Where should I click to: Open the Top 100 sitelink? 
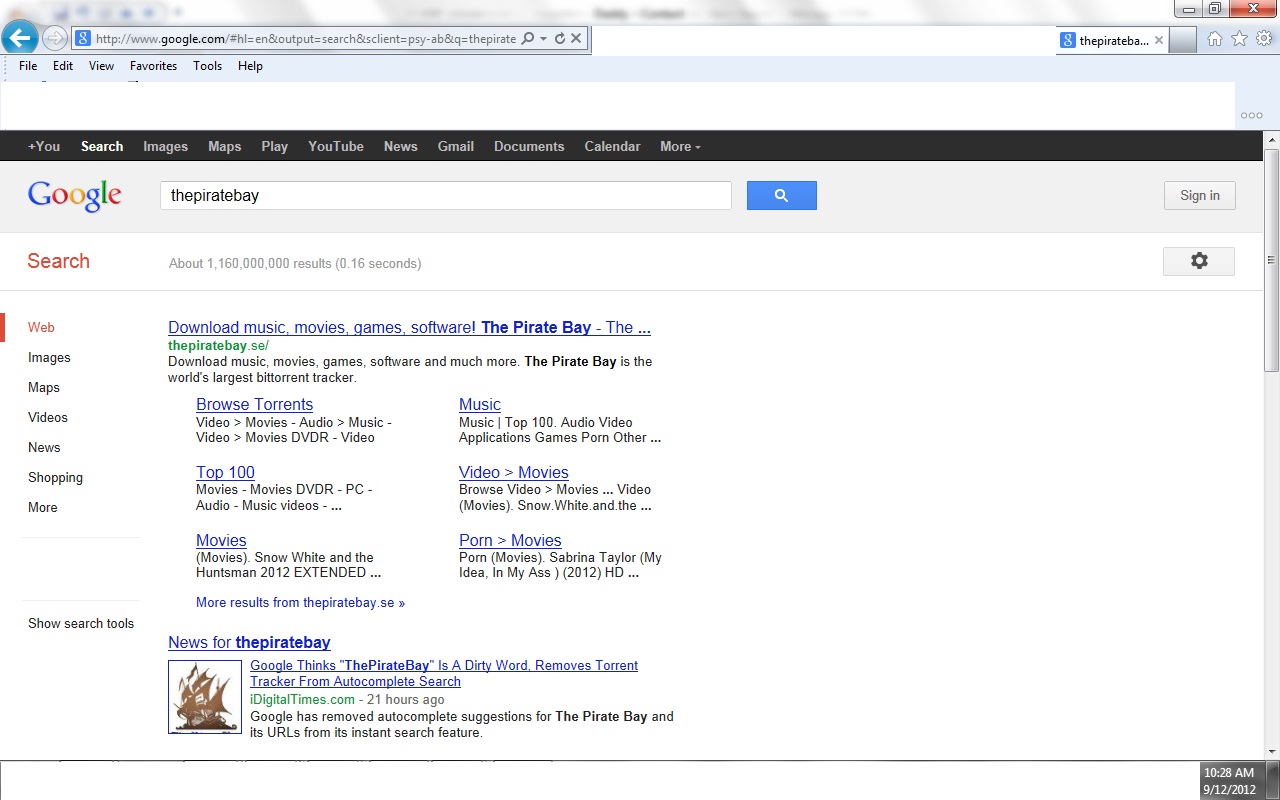coord(225,472)
